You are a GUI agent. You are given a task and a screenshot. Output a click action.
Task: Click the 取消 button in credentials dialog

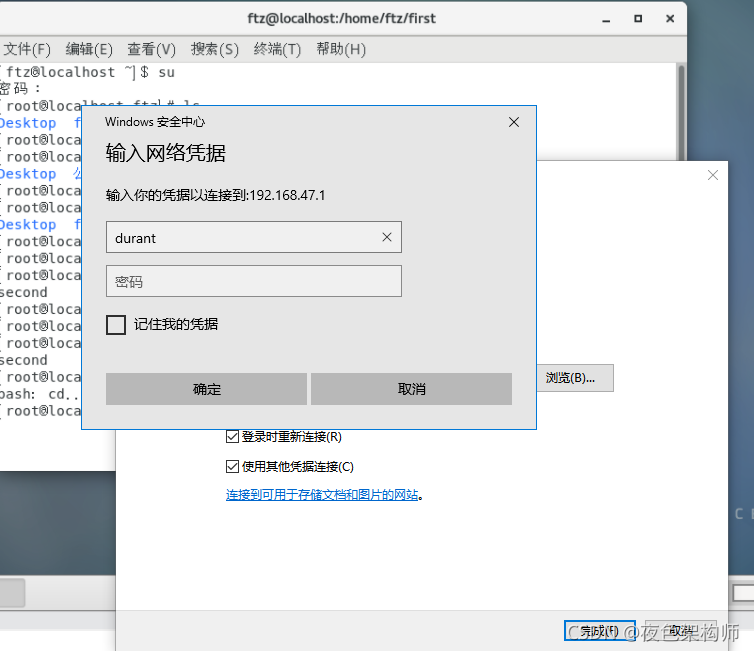412,389
